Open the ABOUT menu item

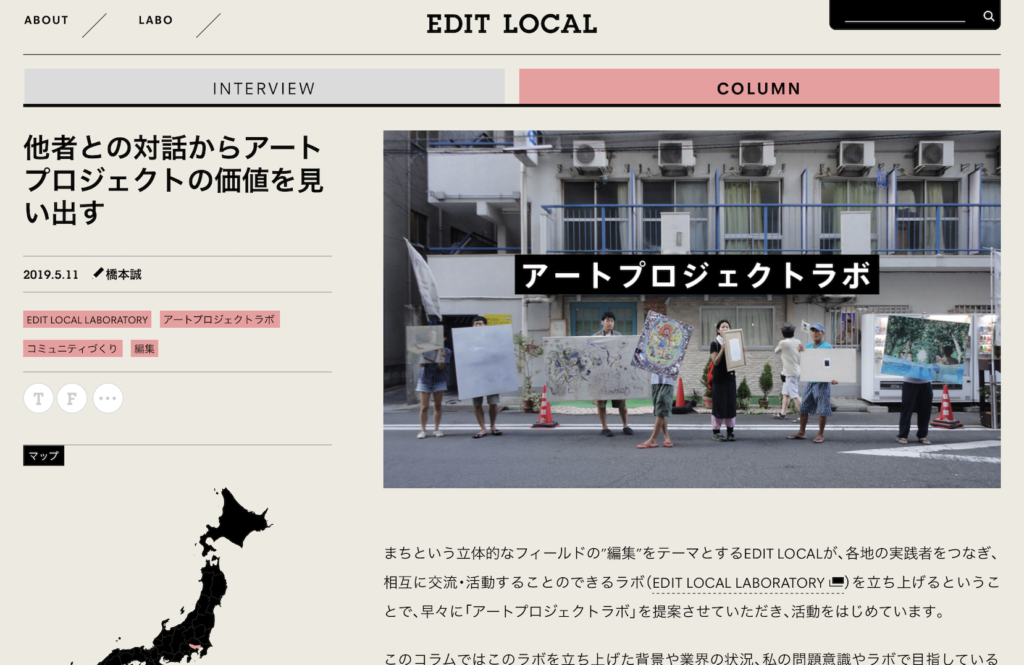[46, 20]
